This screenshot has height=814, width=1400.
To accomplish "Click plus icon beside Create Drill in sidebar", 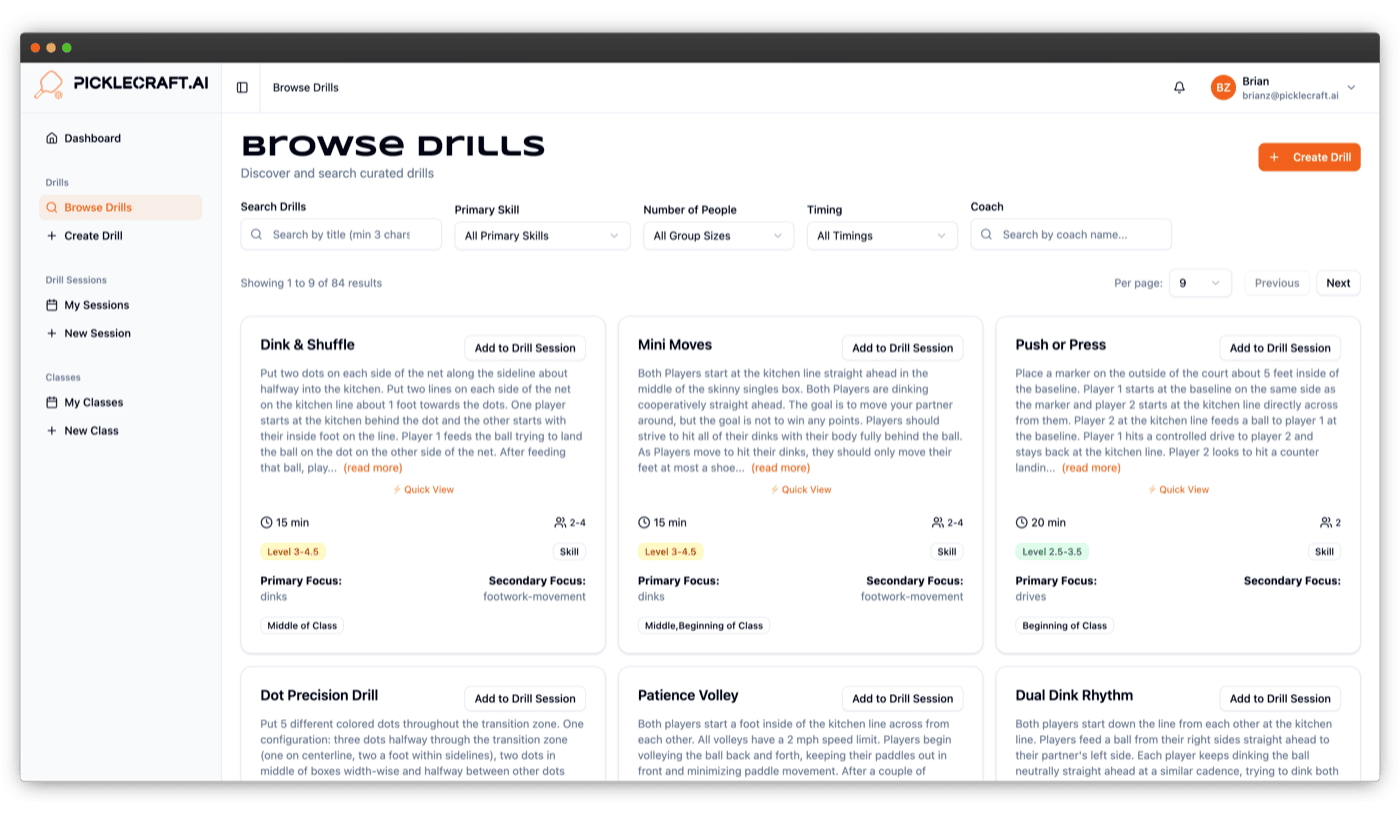I will [52, 236].
